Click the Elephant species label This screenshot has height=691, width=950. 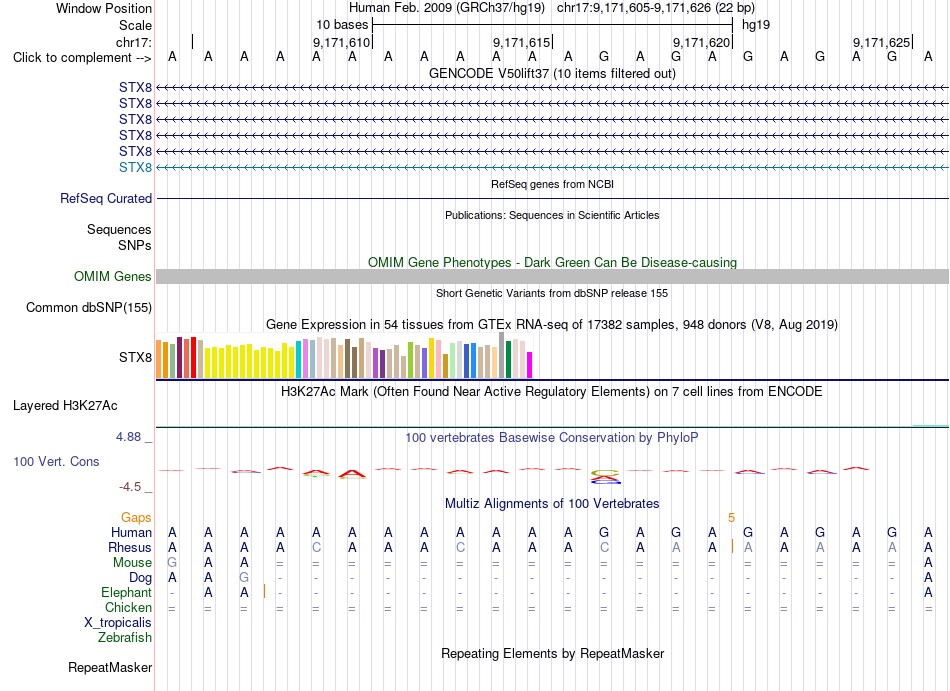click(x=126, y=593)
